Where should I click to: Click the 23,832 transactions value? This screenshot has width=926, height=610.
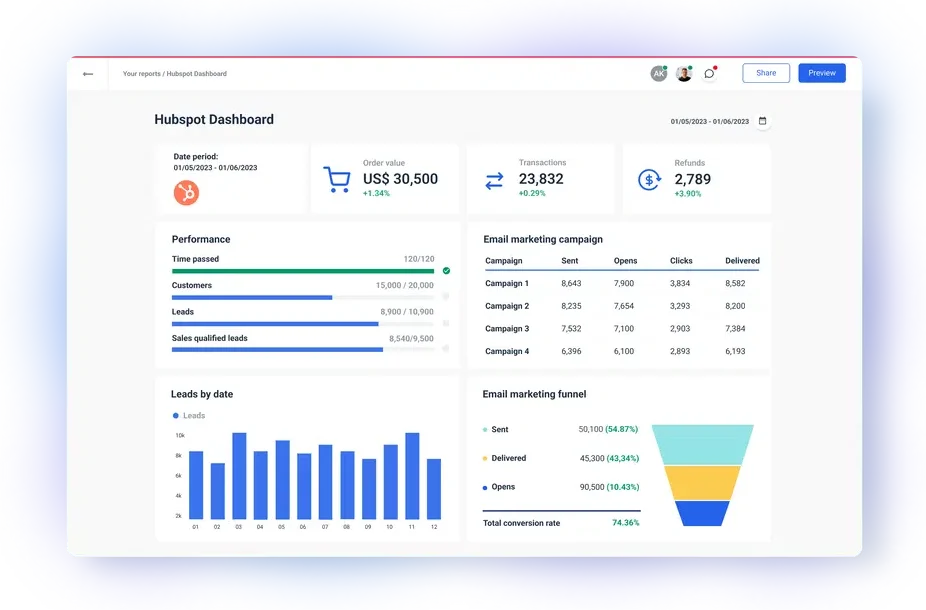[541, 179]
